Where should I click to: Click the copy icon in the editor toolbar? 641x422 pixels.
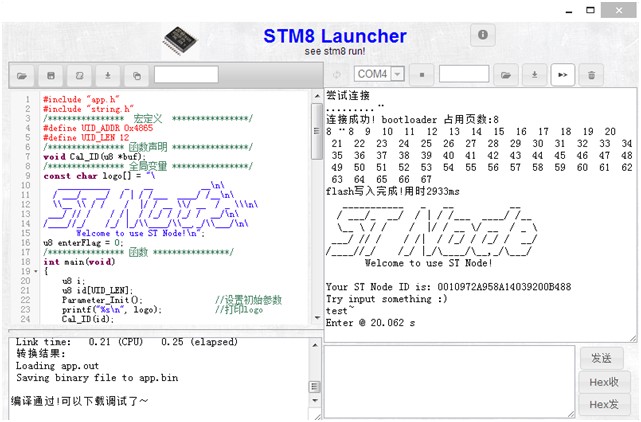(137, 76)
